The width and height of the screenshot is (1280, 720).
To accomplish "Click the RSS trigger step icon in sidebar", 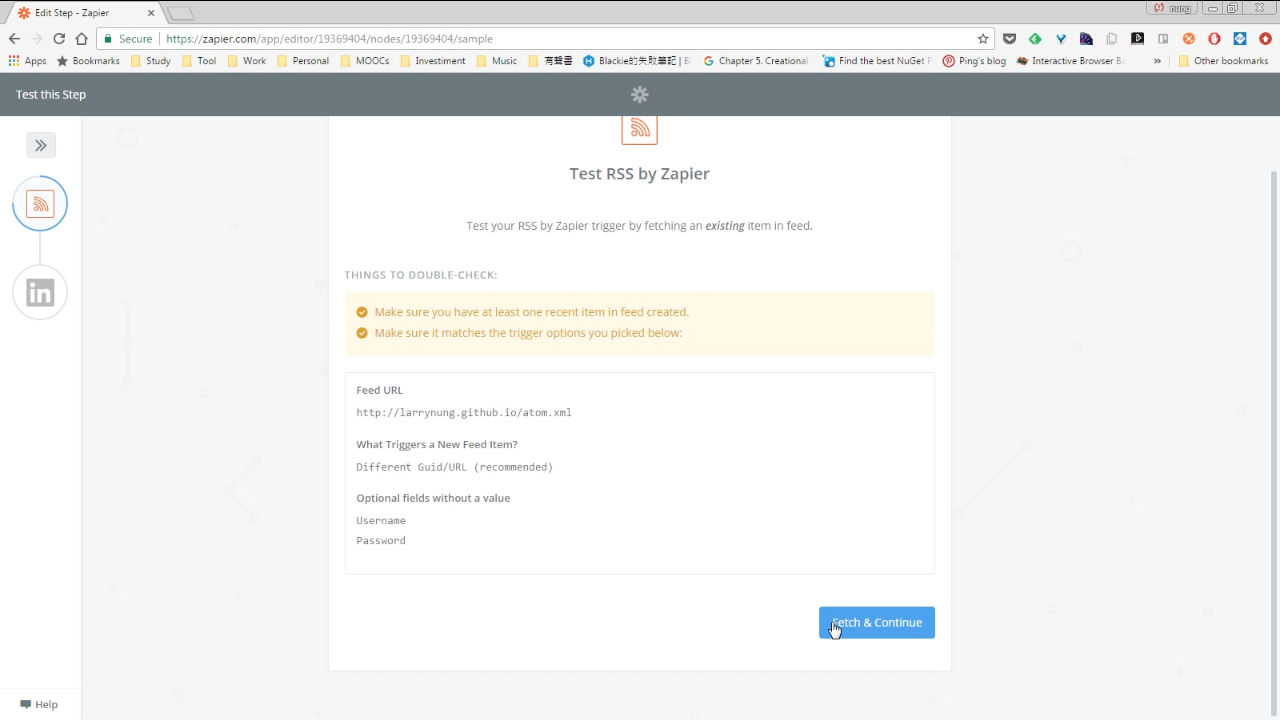I will tap(40, 204).
